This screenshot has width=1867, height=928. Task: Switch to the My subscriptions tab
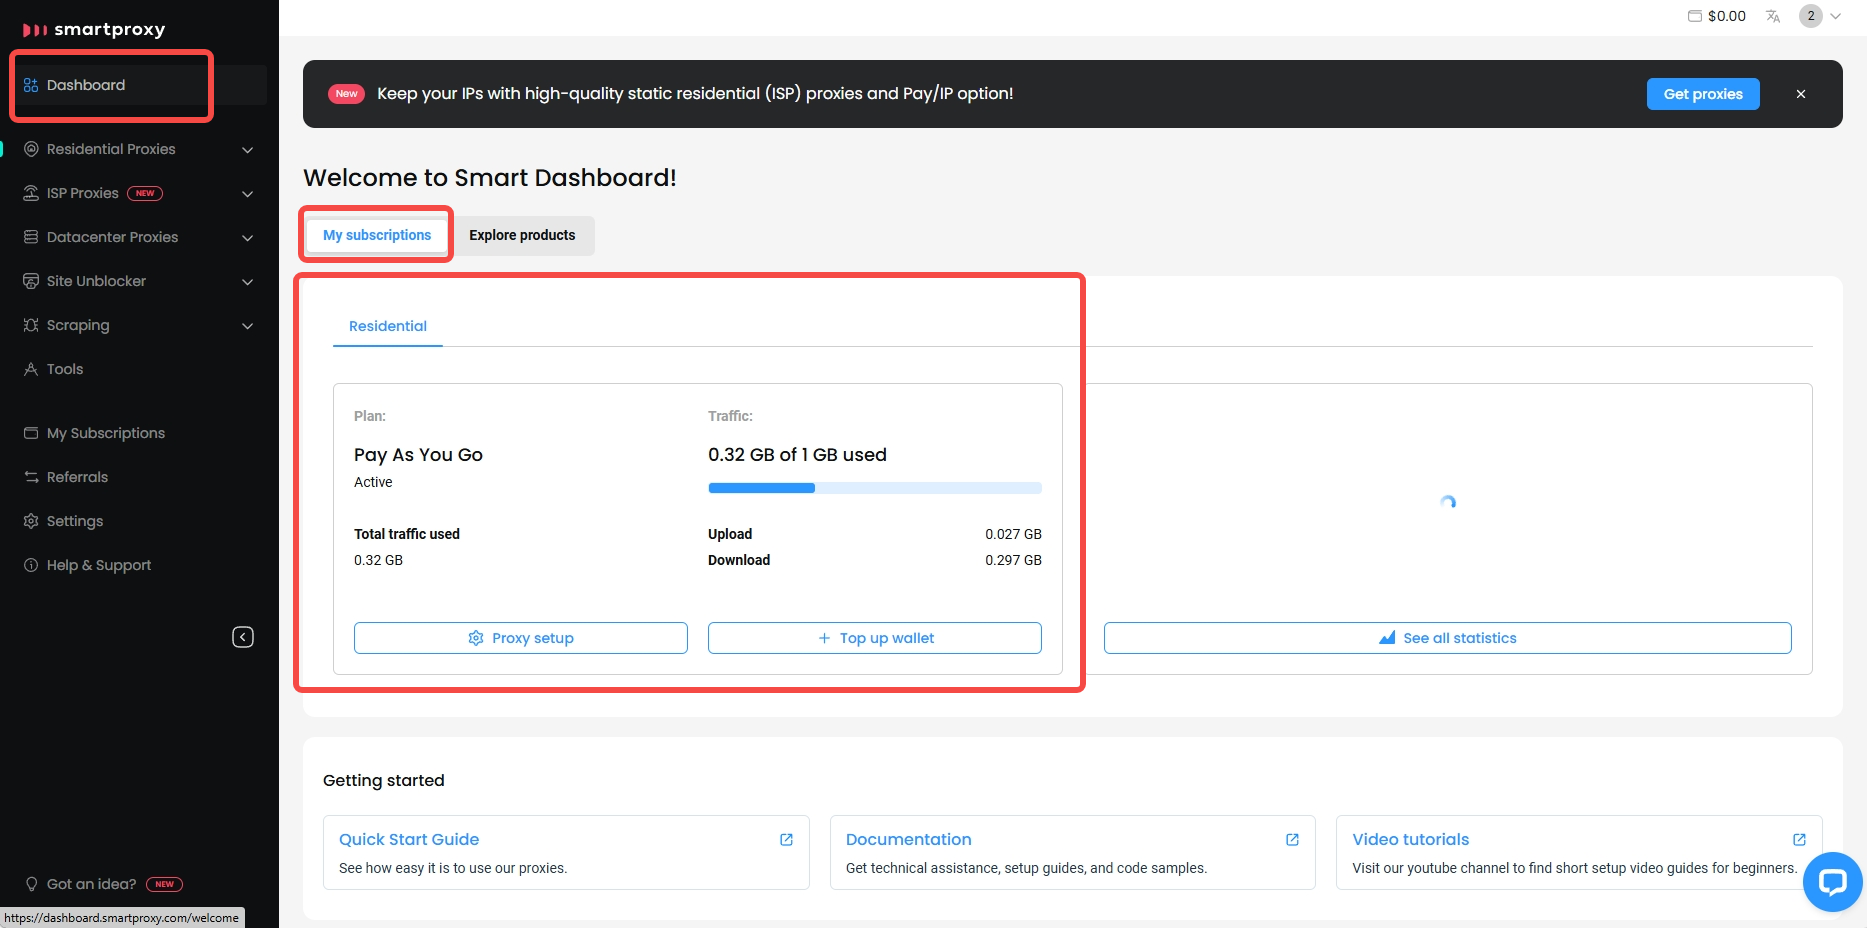click(377, 235)
